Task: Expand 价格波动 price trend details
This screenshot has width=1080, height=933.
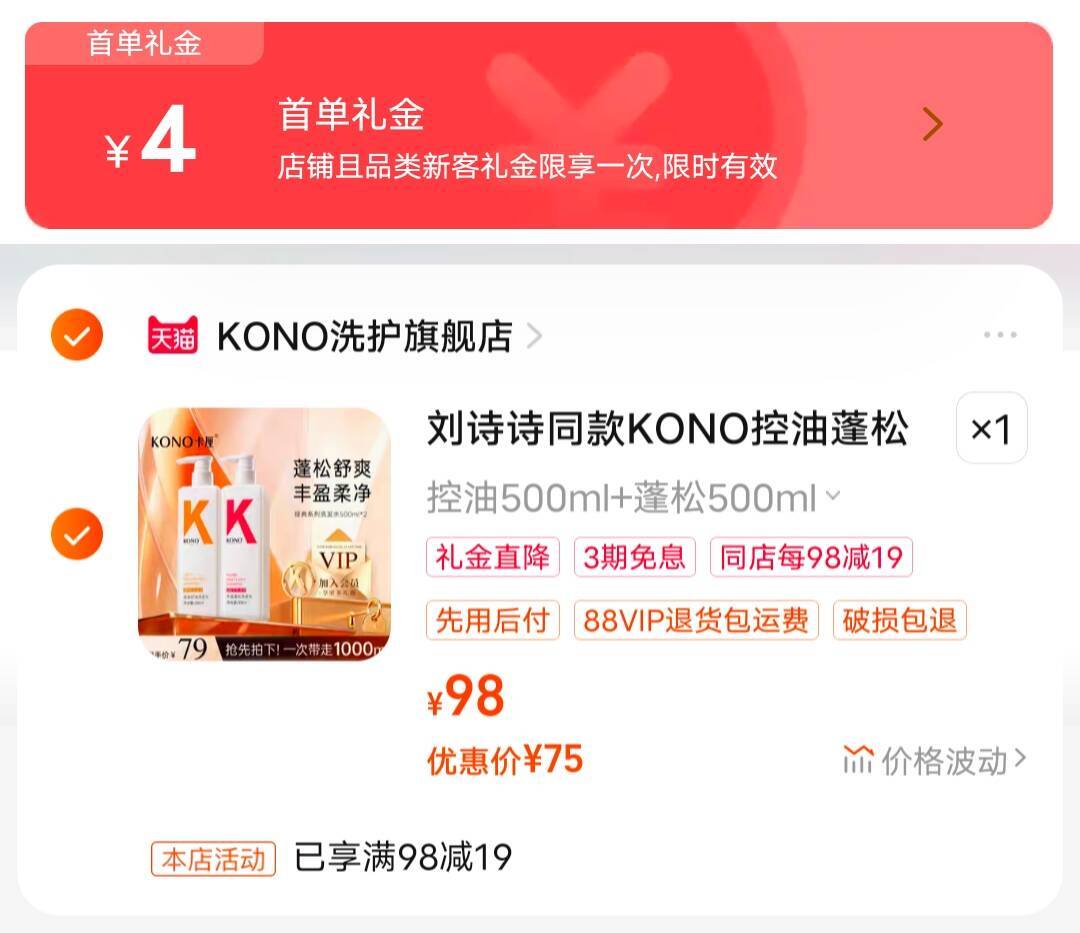Action: (x=935, y=760)
